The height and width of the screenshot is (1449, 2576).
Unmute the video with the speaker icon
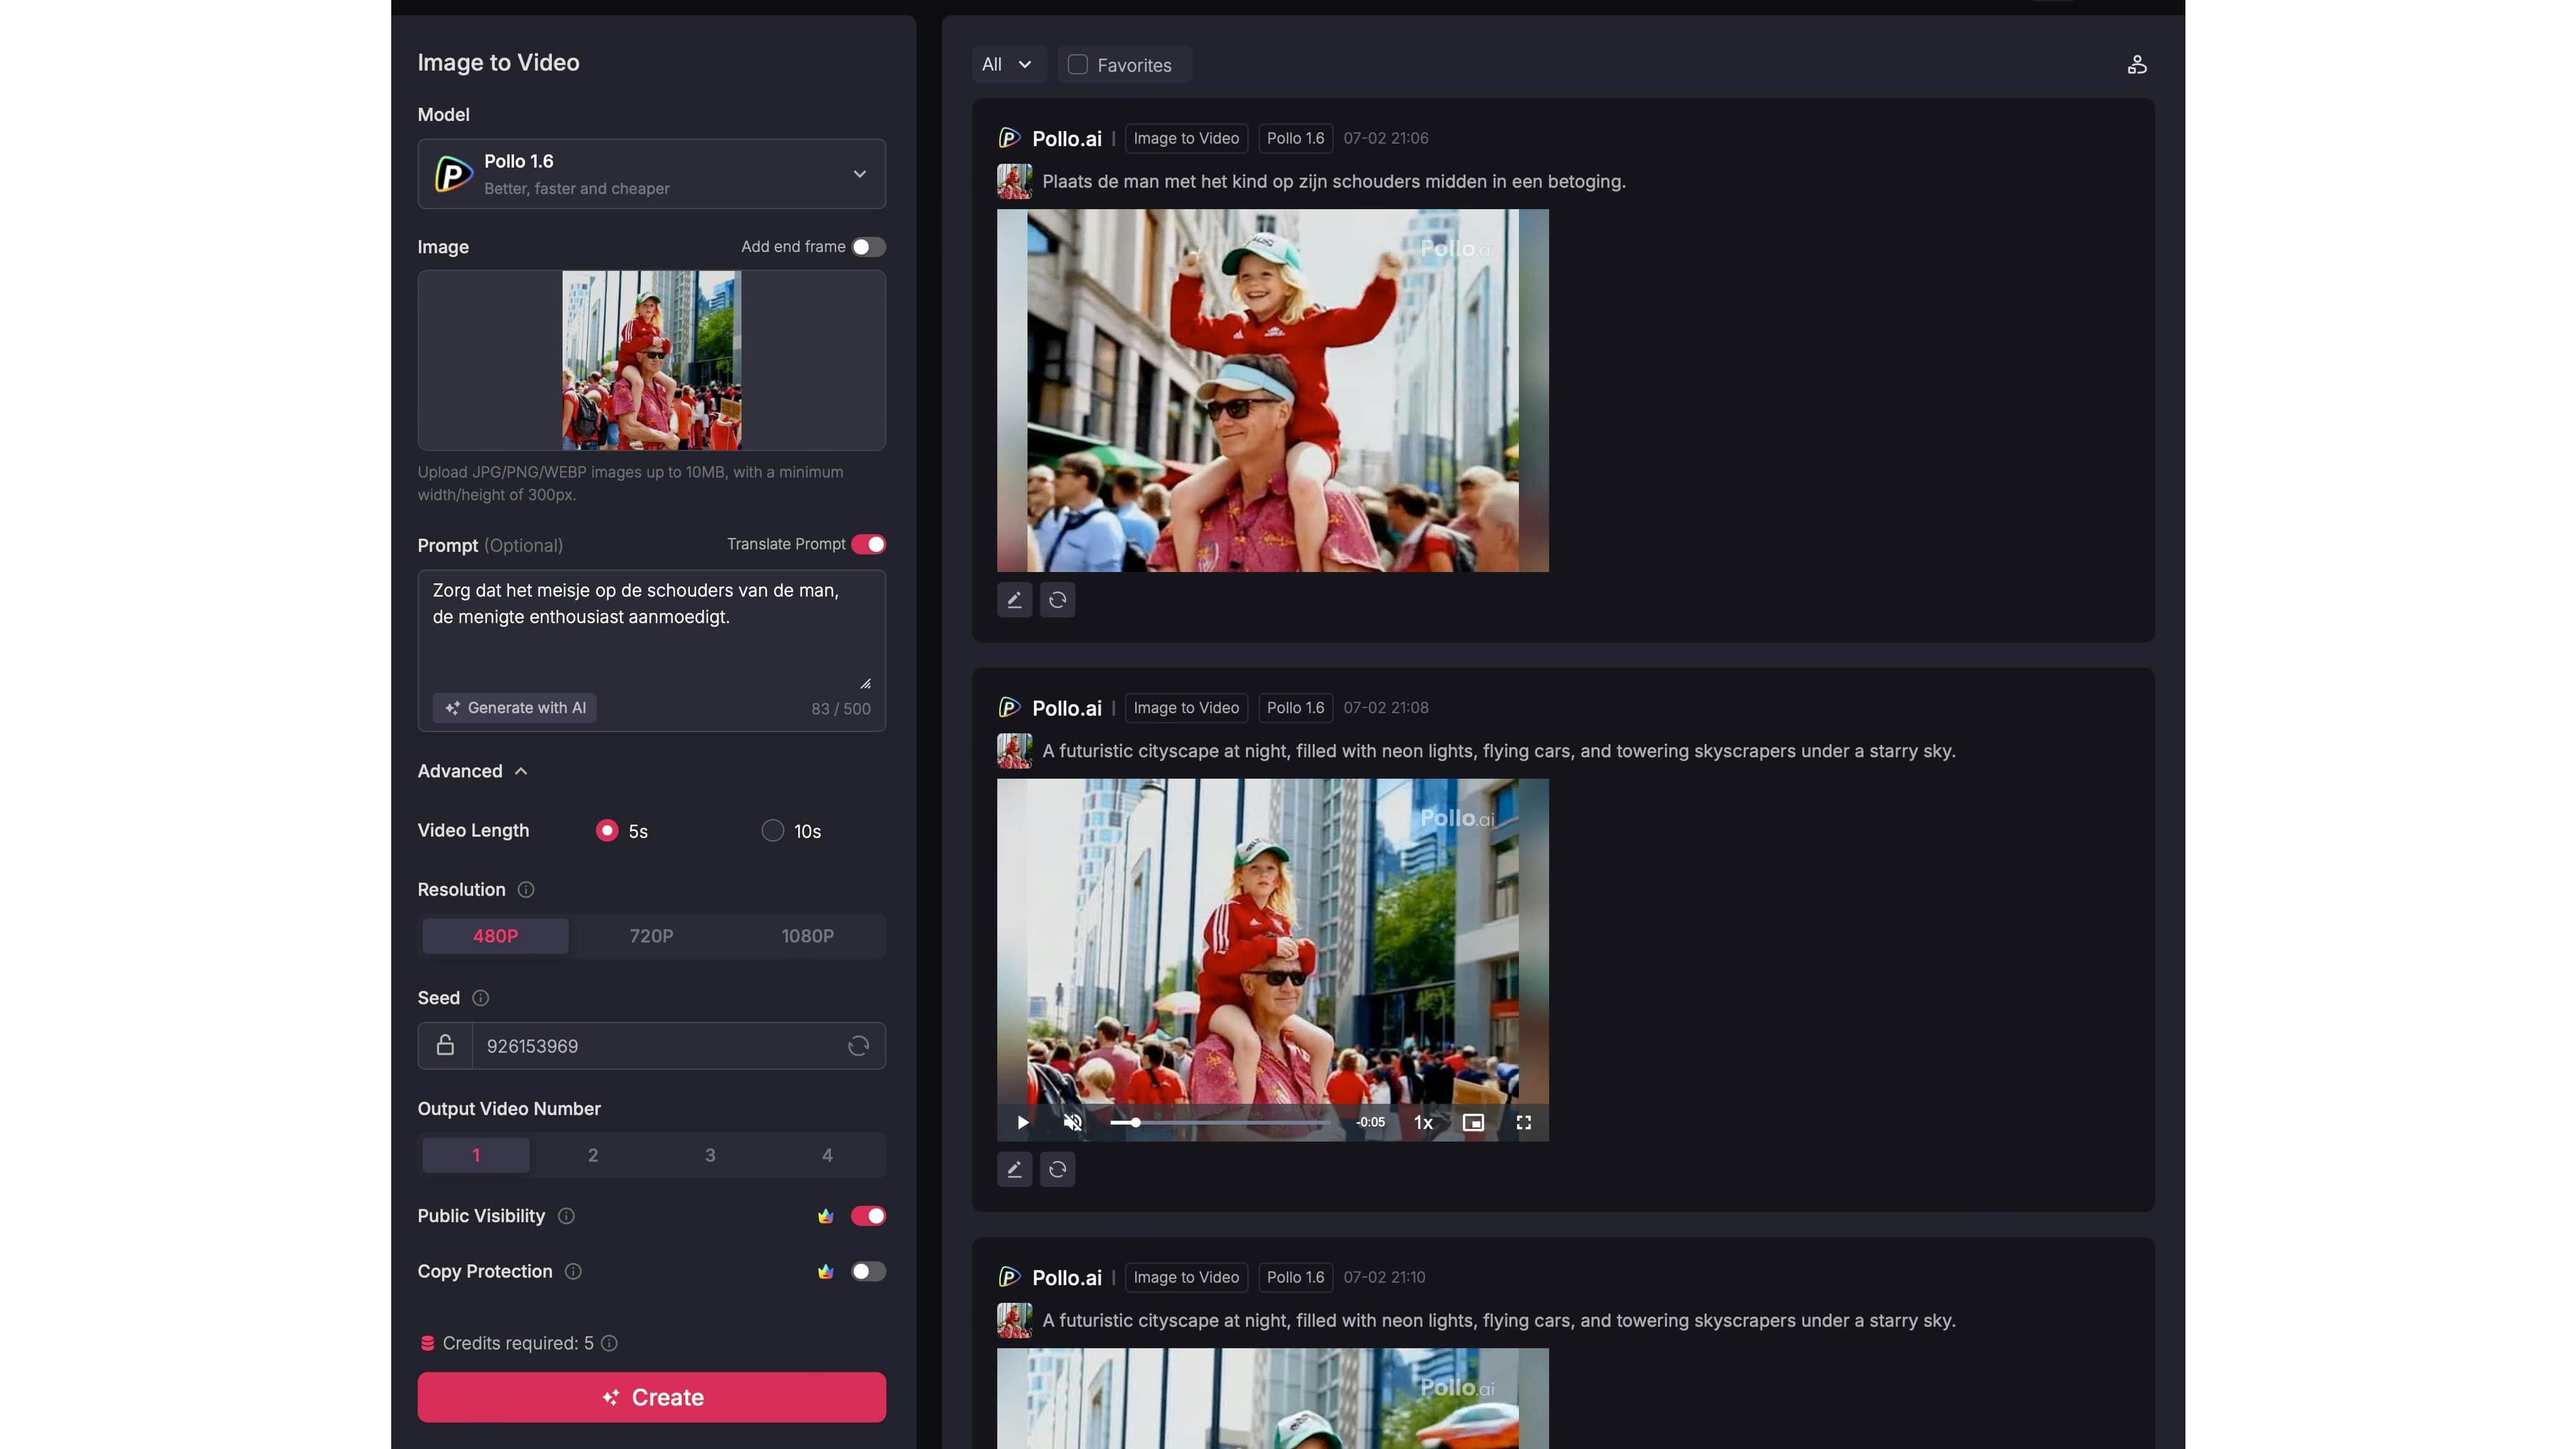pyautogui.click(x=1072, y=1123)
